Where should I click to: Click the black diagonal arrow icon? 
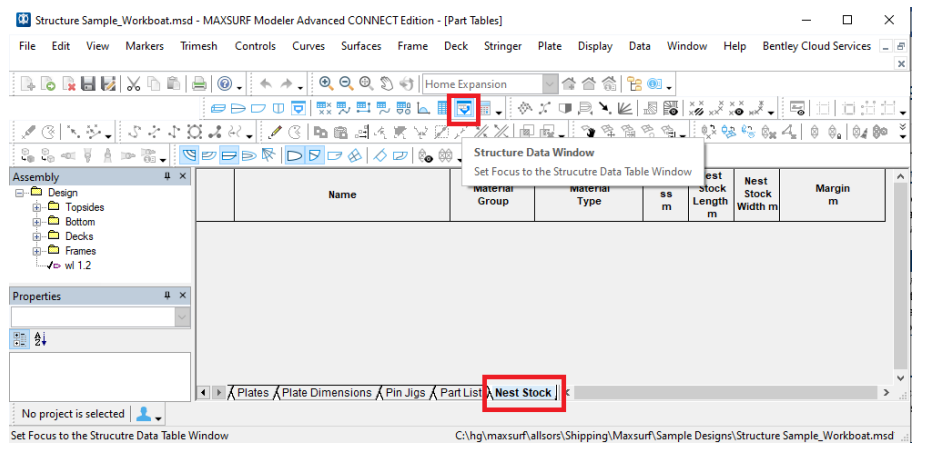pos(605,109)
